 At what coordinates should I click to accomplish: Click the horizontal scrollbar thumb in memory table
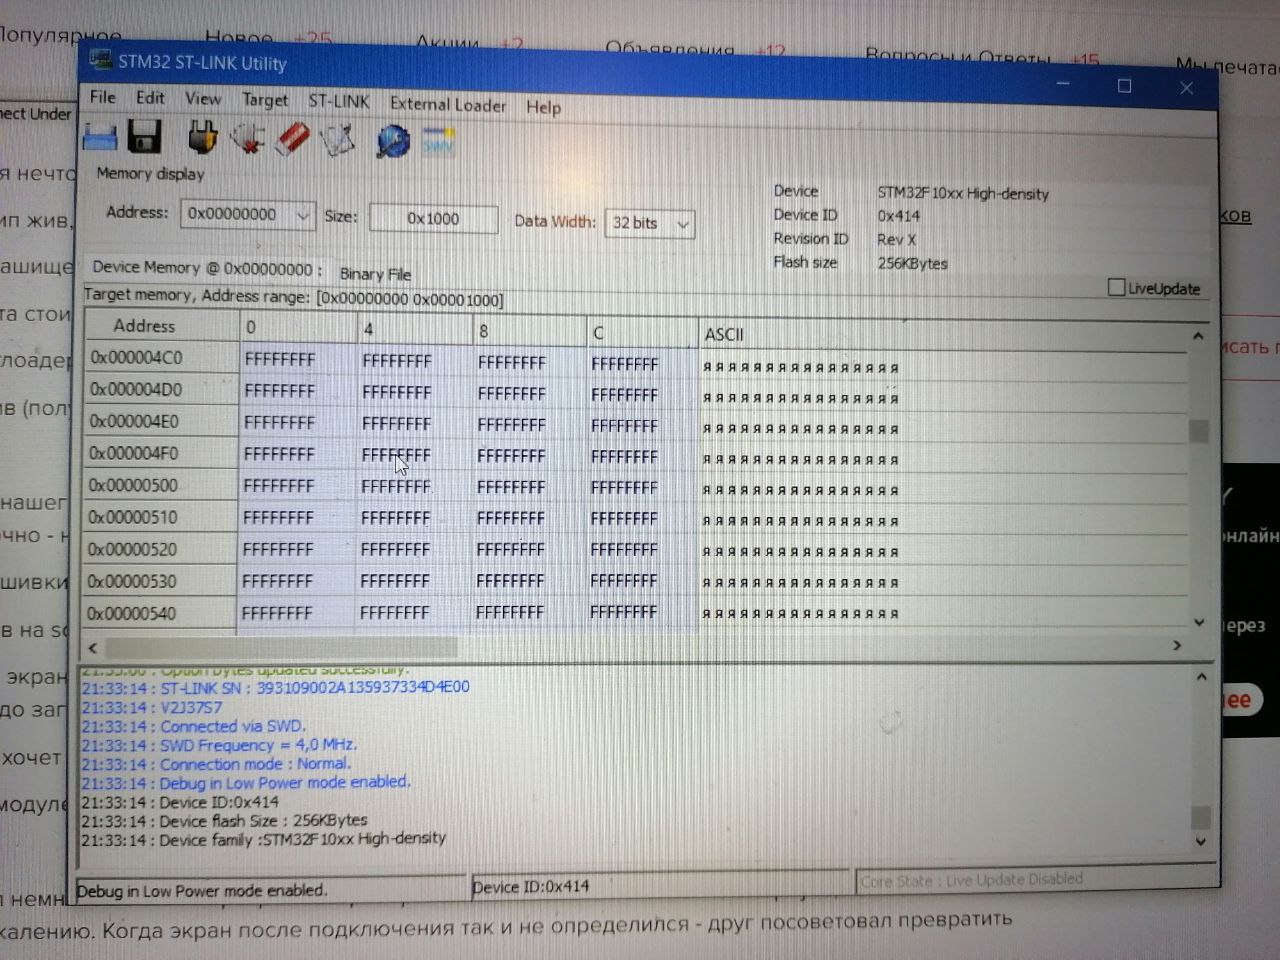point(281,648)
